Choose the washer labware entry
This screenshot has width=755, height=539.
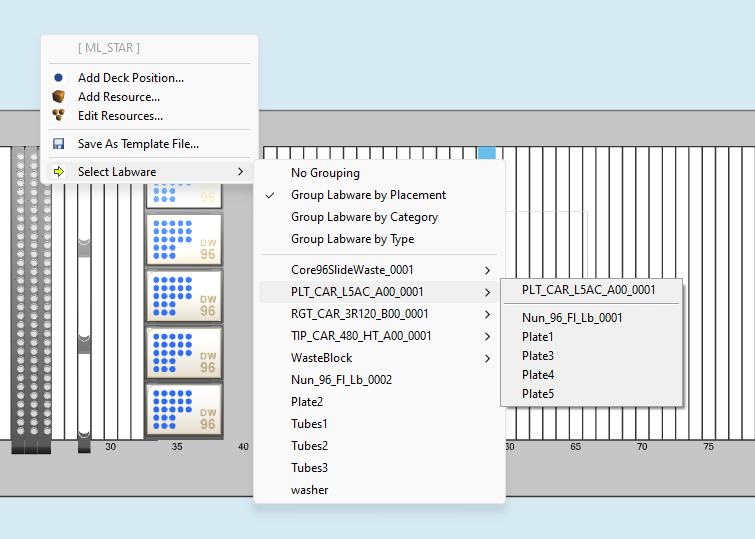coord(309,490)
